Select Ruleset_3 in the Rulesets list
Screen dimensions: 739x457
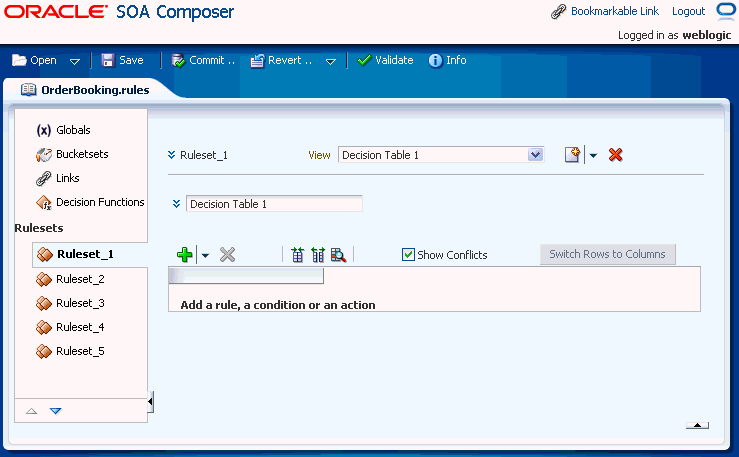click(70, 303)
